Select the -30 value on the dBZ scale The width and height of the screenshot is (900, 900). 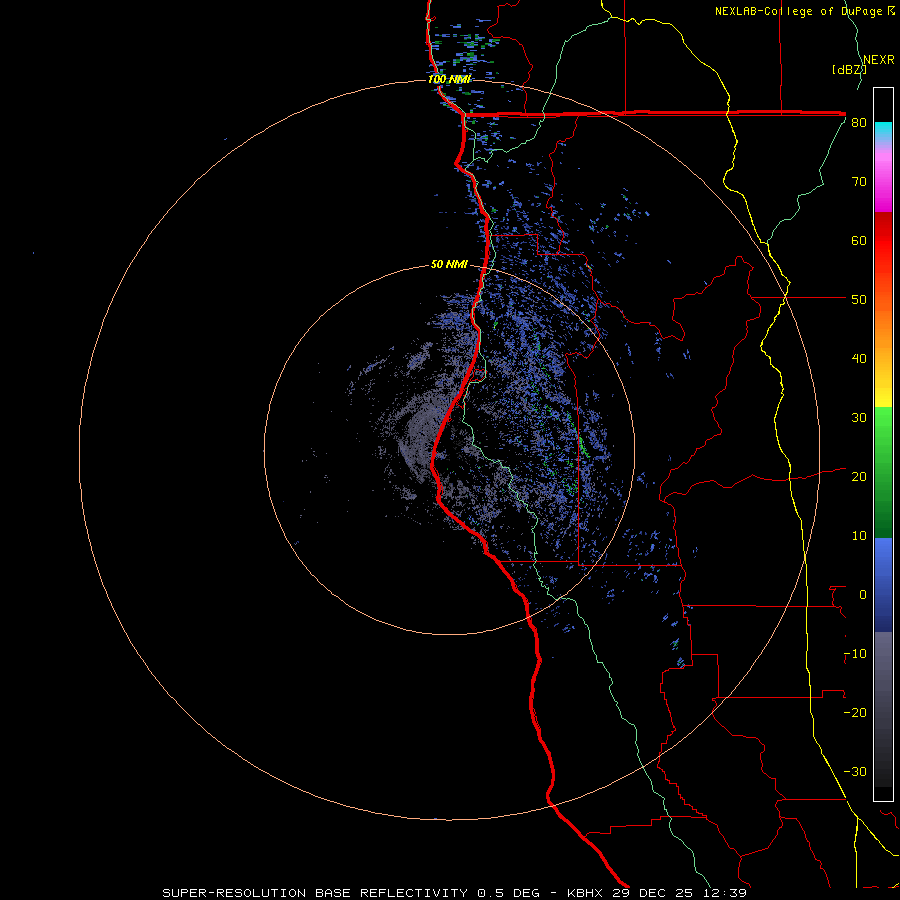(855, 772)
